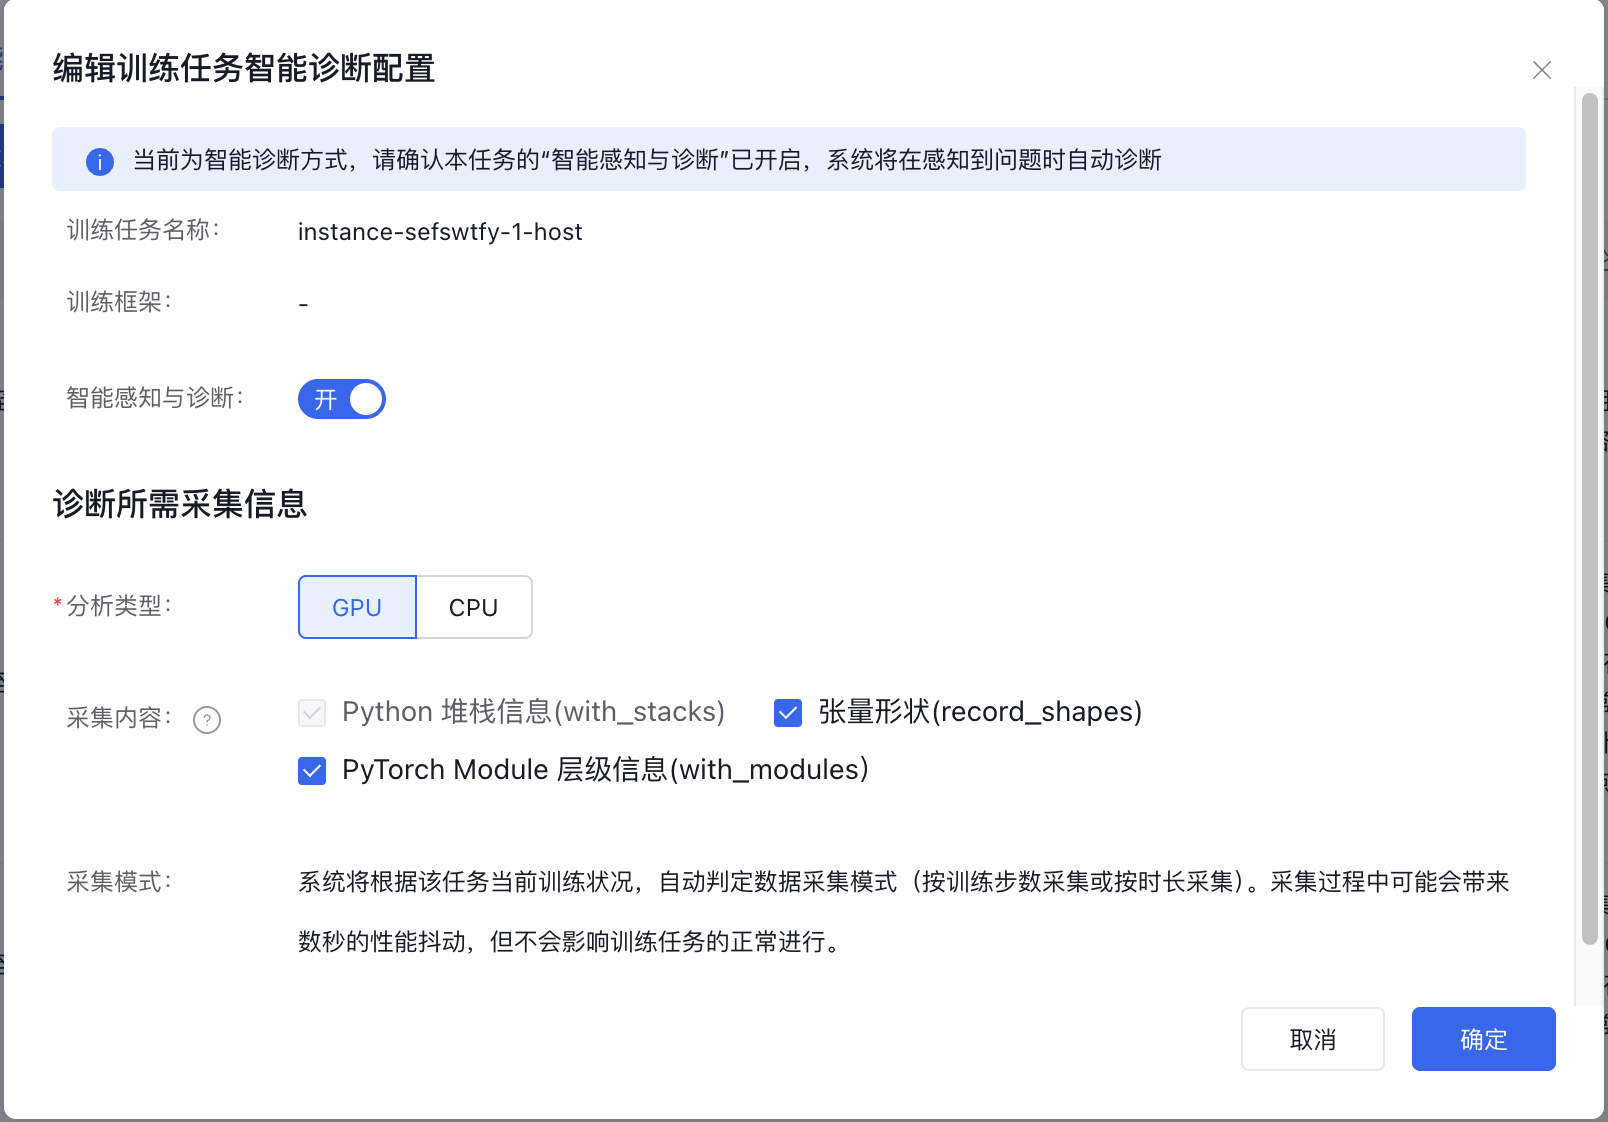Click the 诊断所需采集信息 section heading

tap(180, 504)
